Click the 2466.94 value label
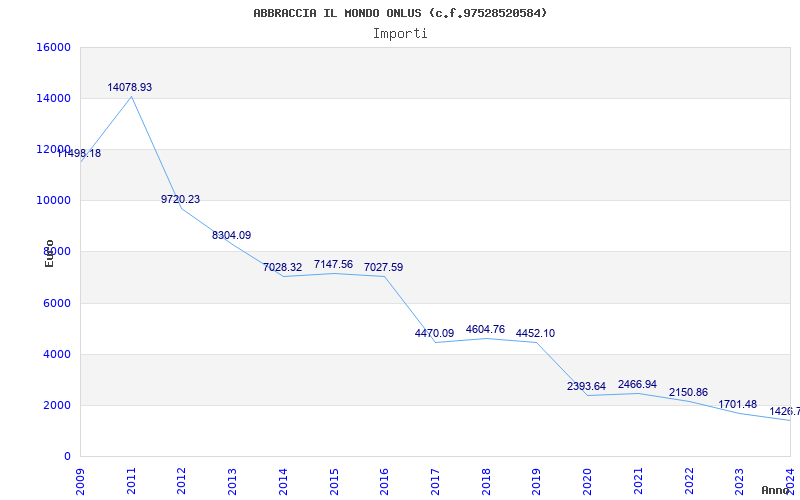Screen dimensions: 800x500 click(x=637, y=384)
